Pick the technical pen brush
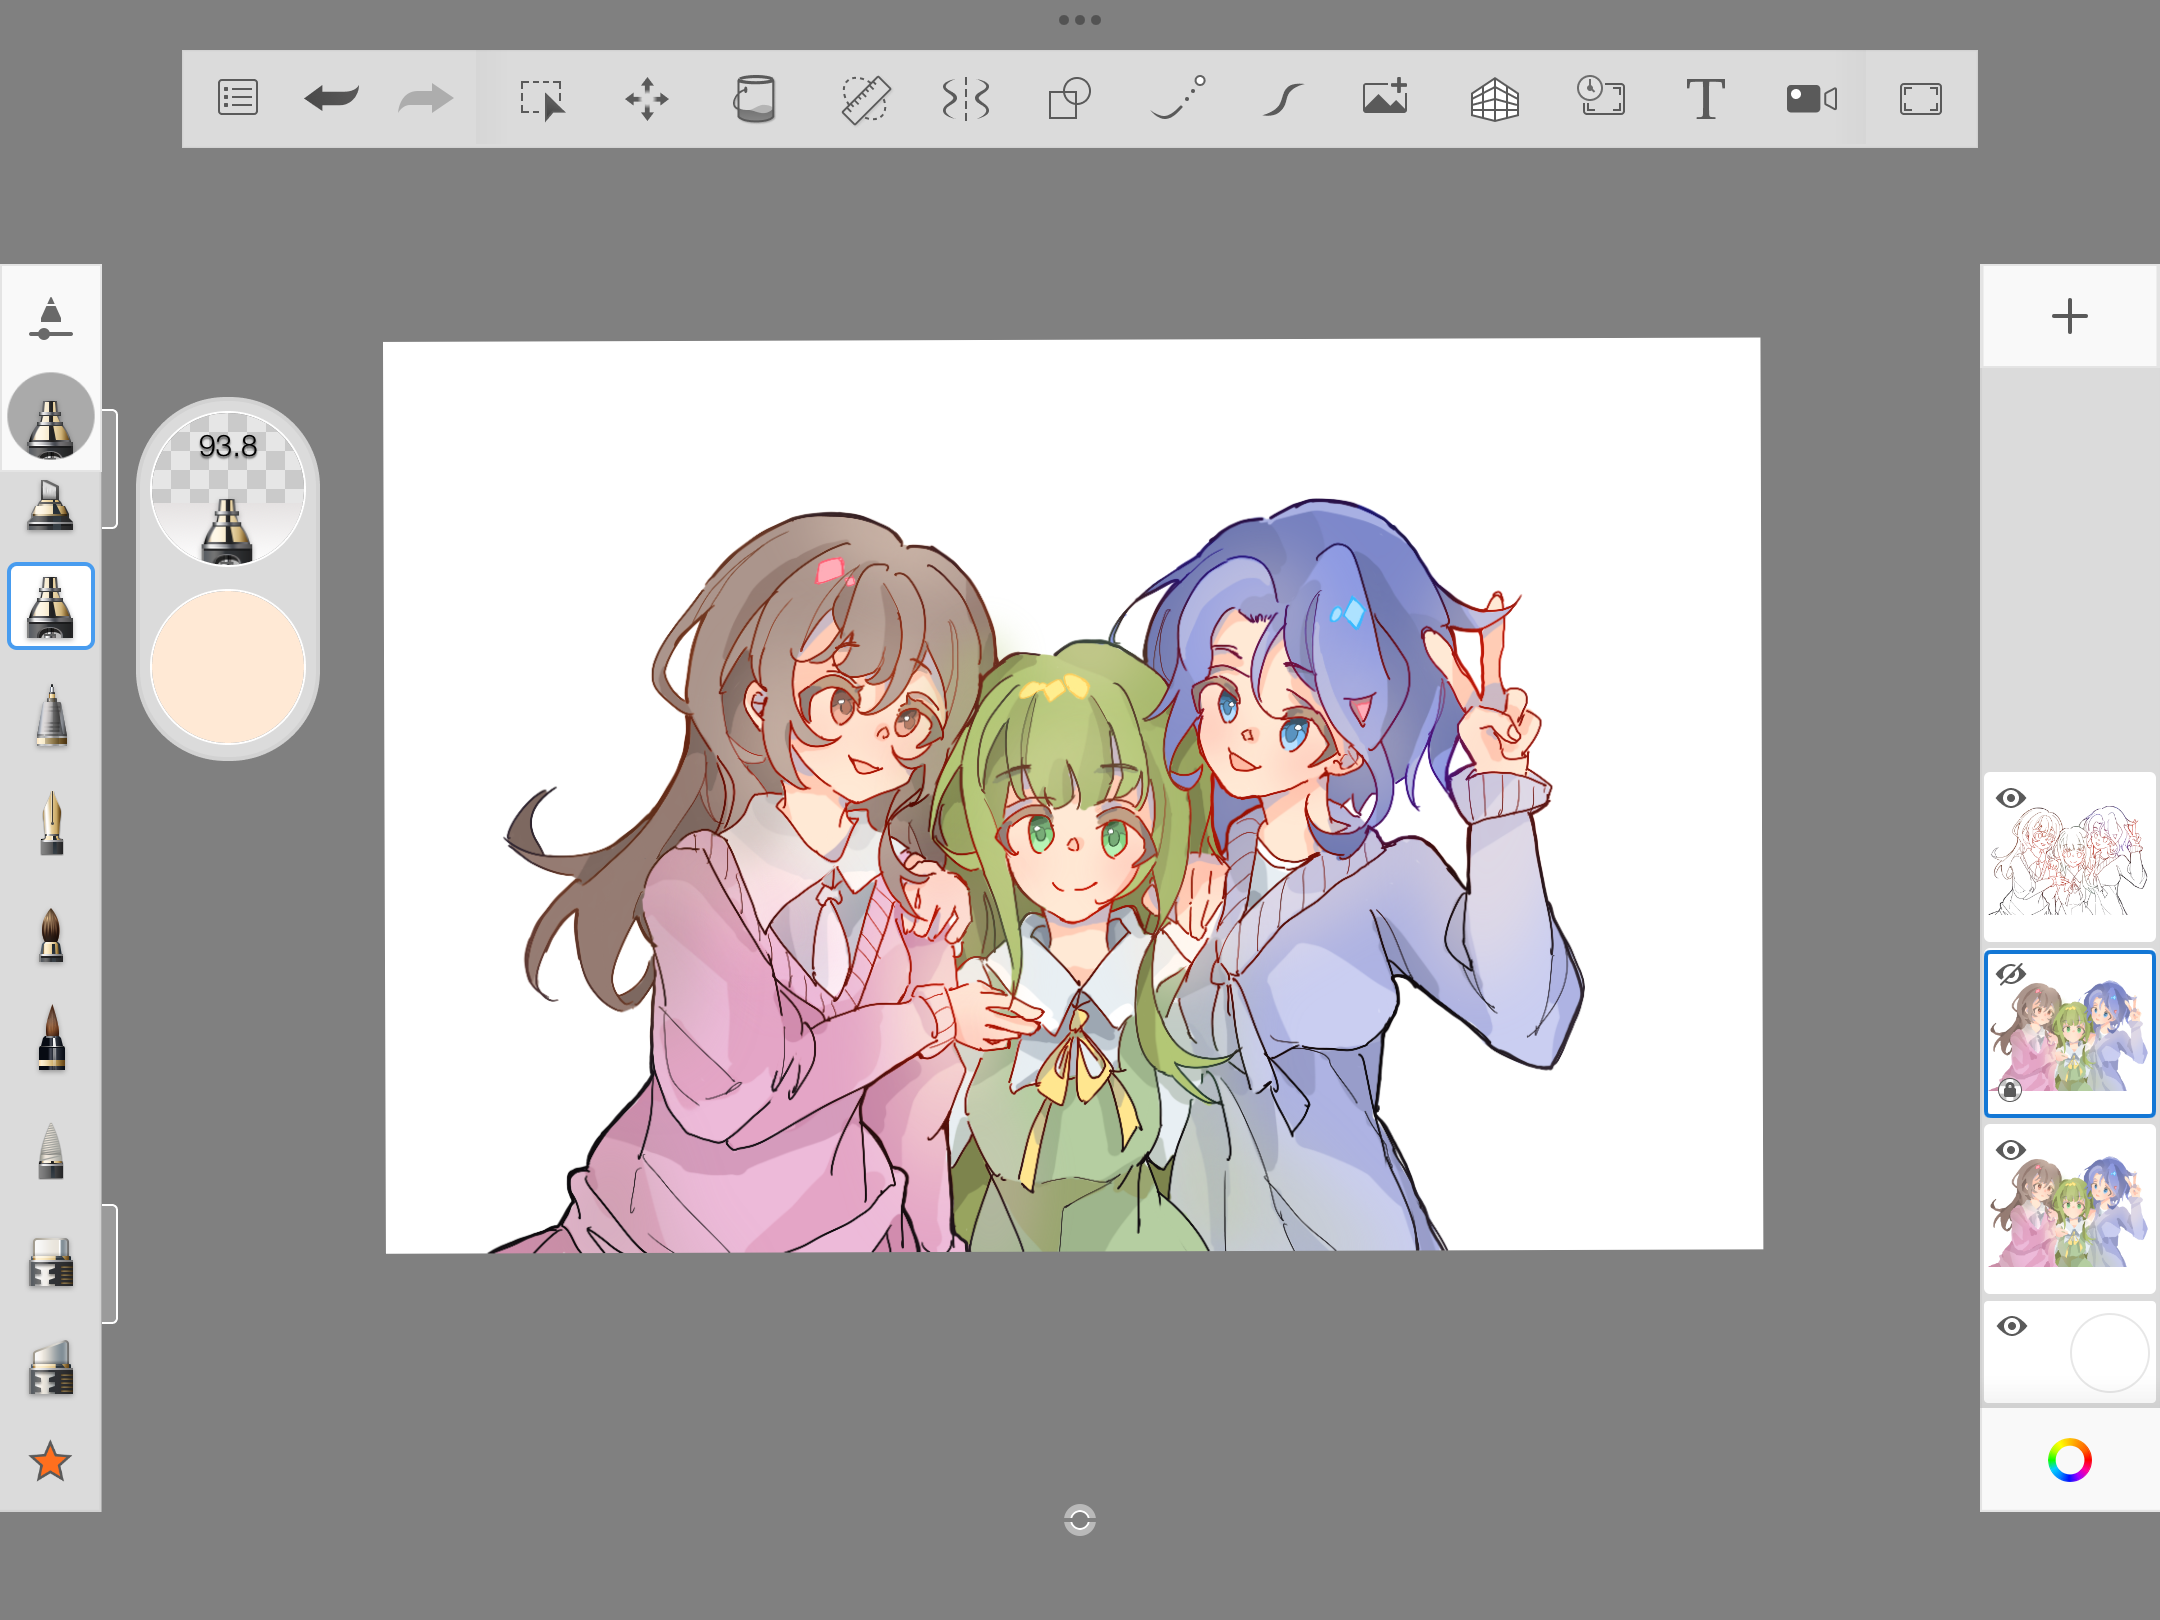Screen dimensions: 2160x1620 [51, 716]
